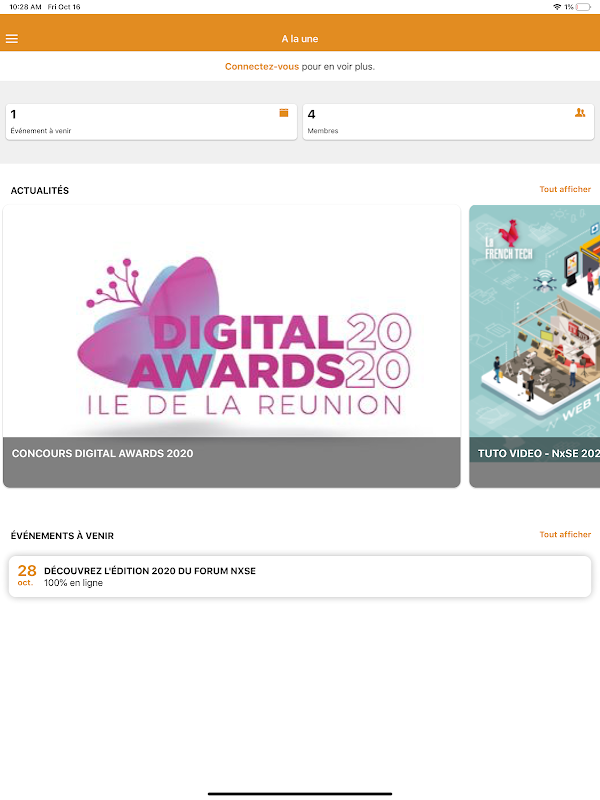
Task: Tap the ACTUALITÉS section heading
Action: 40,190
